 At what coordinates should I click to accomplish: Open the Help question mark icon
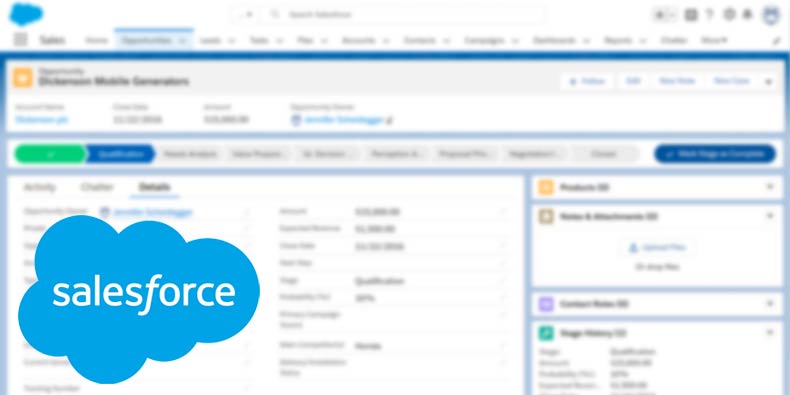pyautogui.click(x=709, y=15)
